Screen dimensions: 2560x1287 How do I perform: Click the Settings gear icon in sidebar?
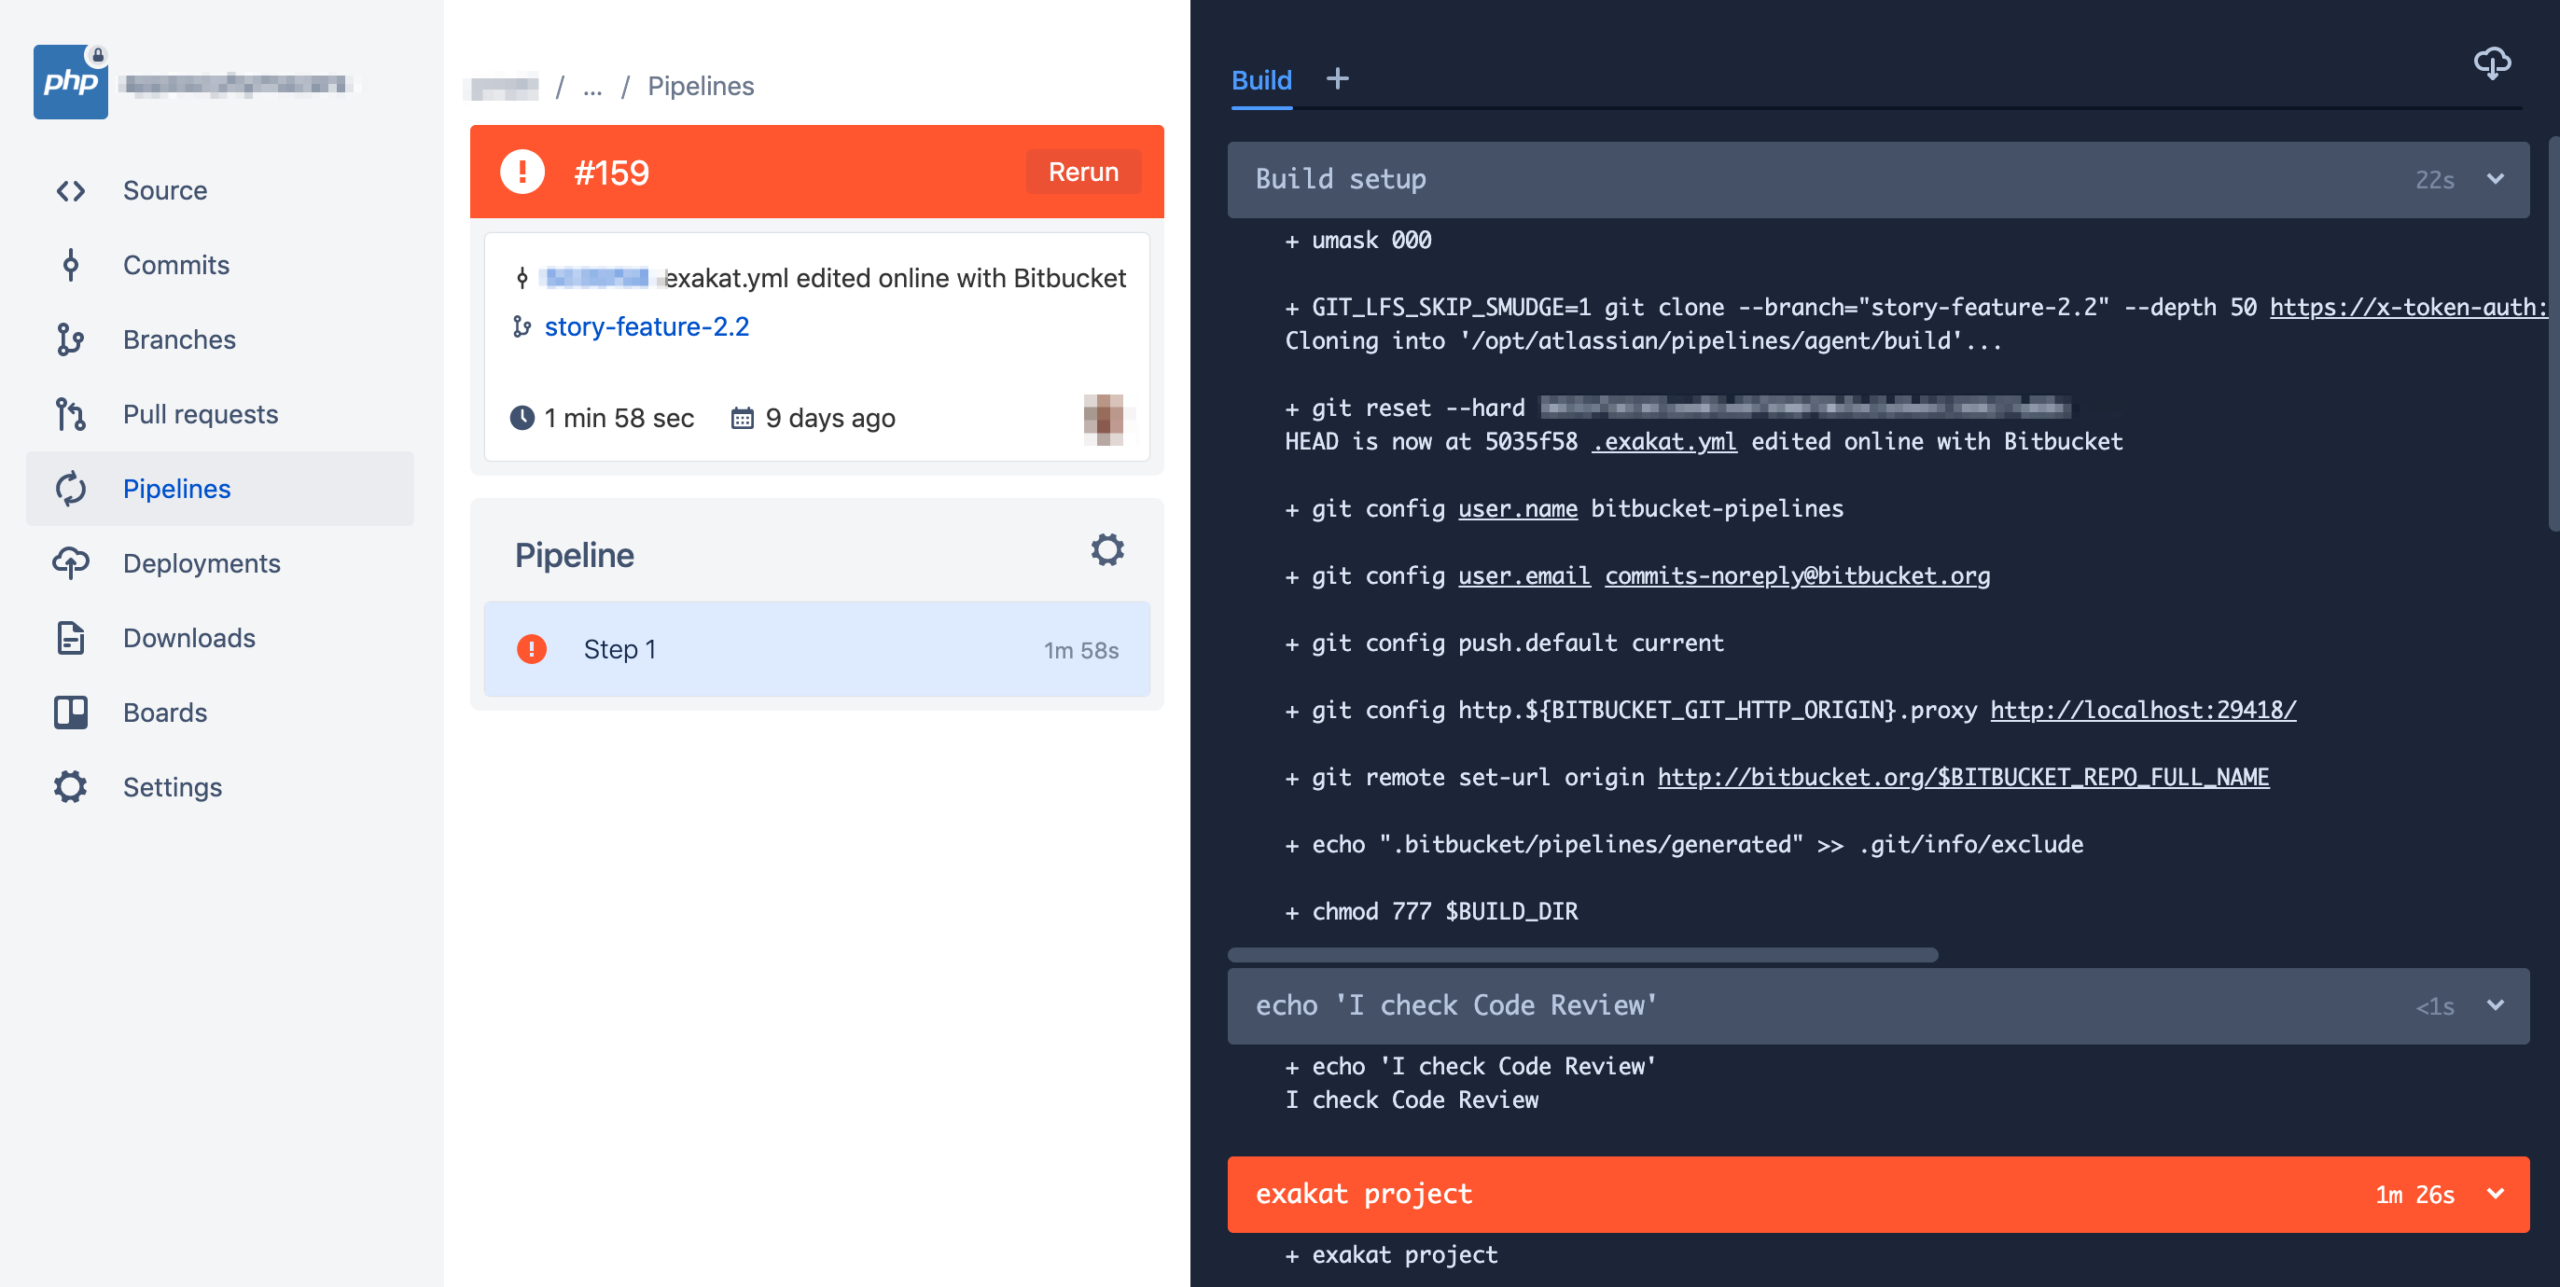(70, 787)
